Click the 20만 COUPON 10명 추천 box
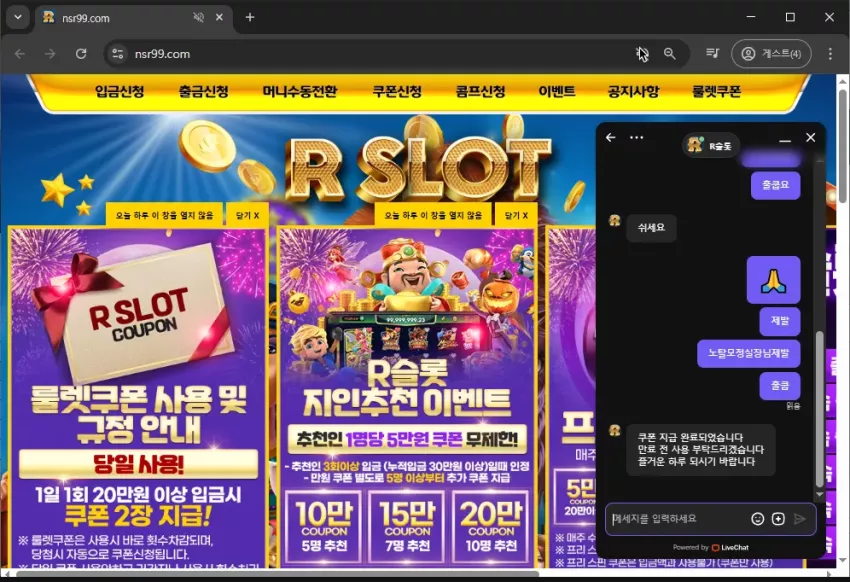The width and height of the screenshot is (850, 582). tap(491, 526)
